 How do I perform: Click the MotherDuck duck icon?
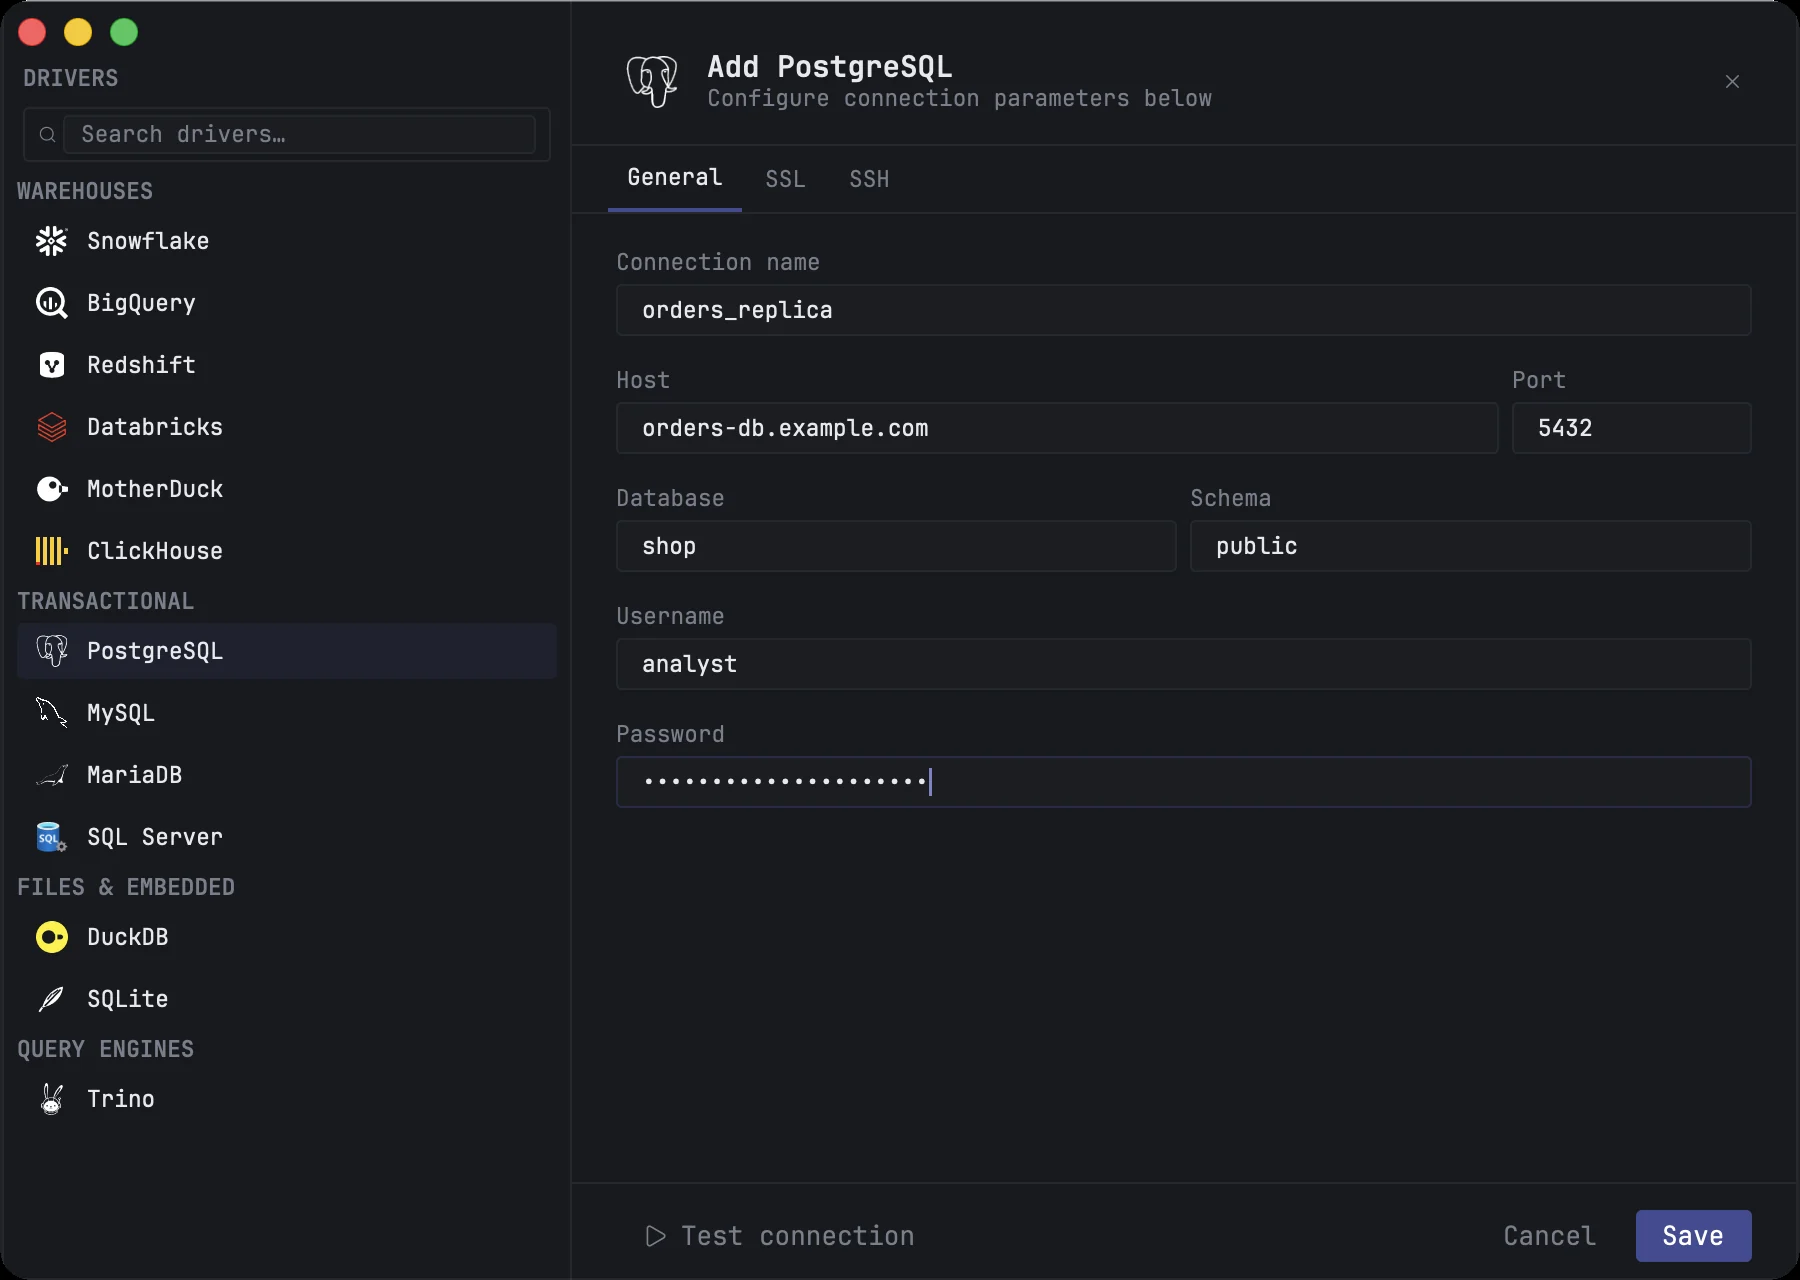tap(52, 489)
